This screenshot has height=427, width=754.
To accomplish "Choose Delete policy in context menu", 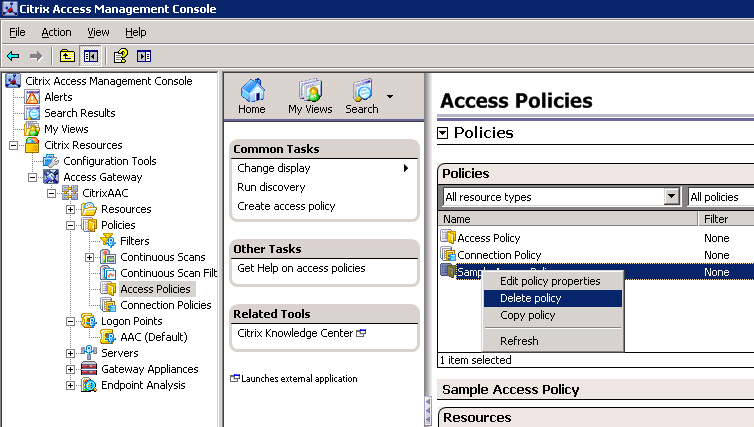I will (x=553, y=298).
